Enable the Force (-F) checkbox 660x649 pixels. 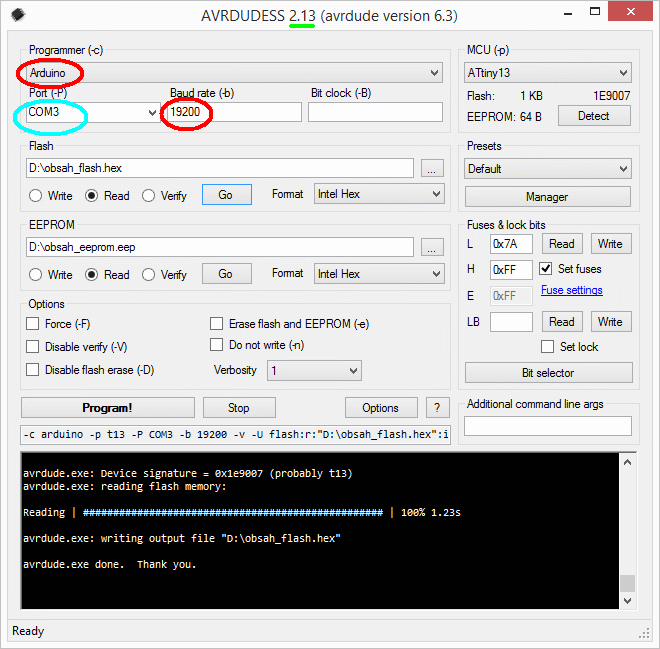click(33, 324)
